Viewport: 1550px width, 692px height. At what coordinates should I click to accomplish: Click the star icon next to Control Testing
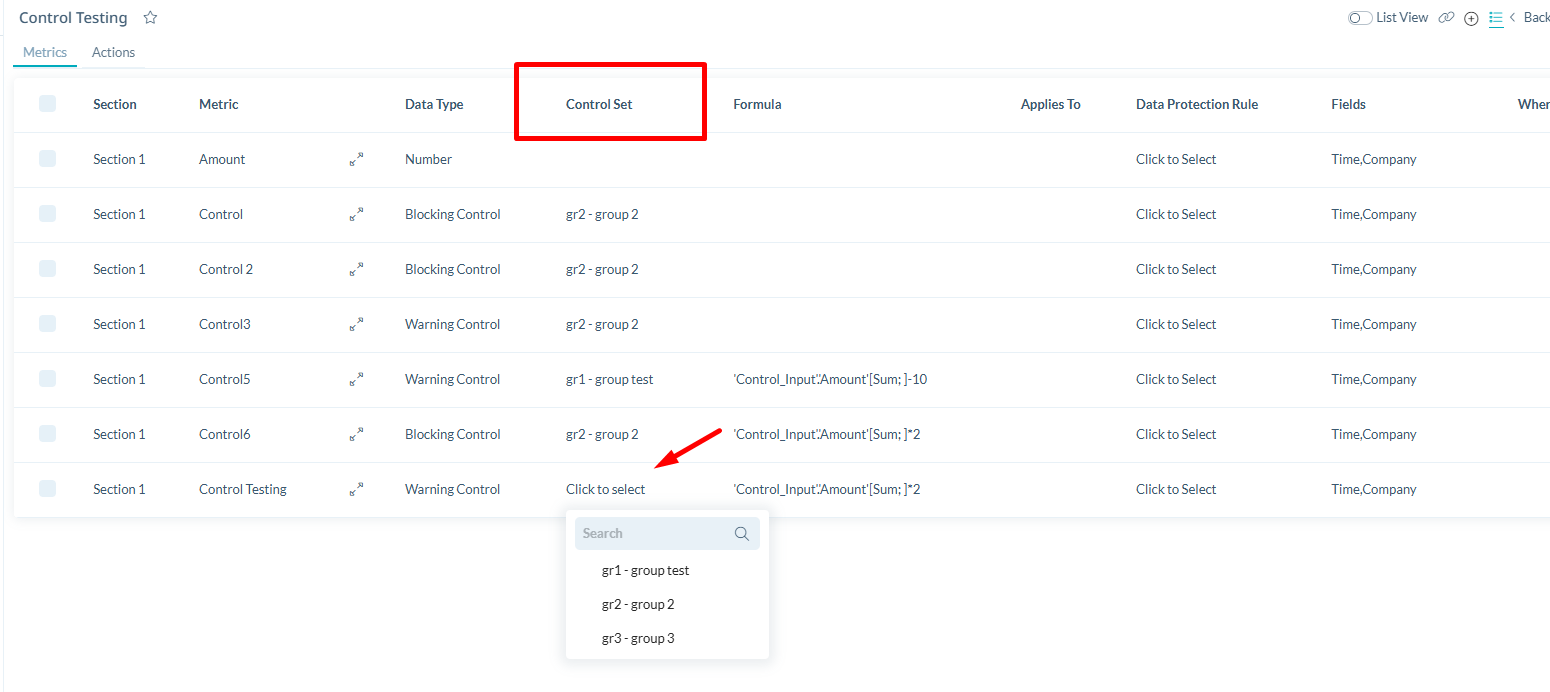(150, 17)
